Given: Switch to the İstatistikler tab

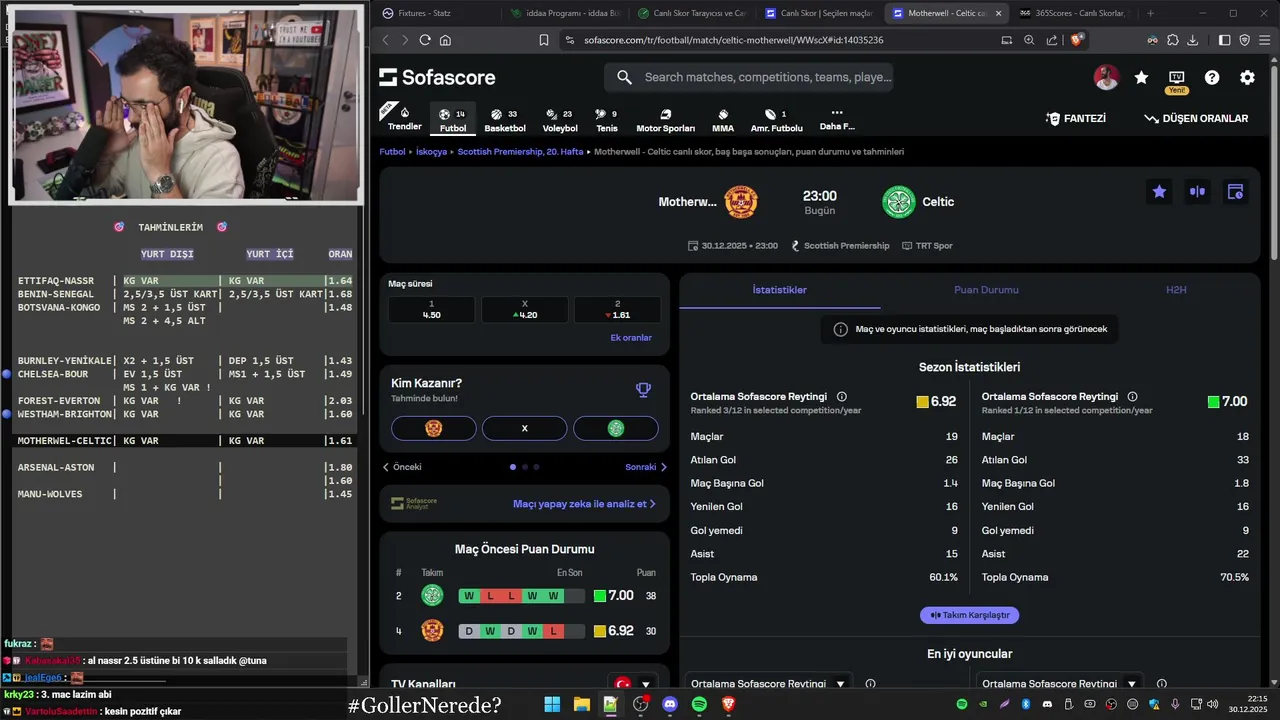Looking at the screenshot, I should 780,290.
